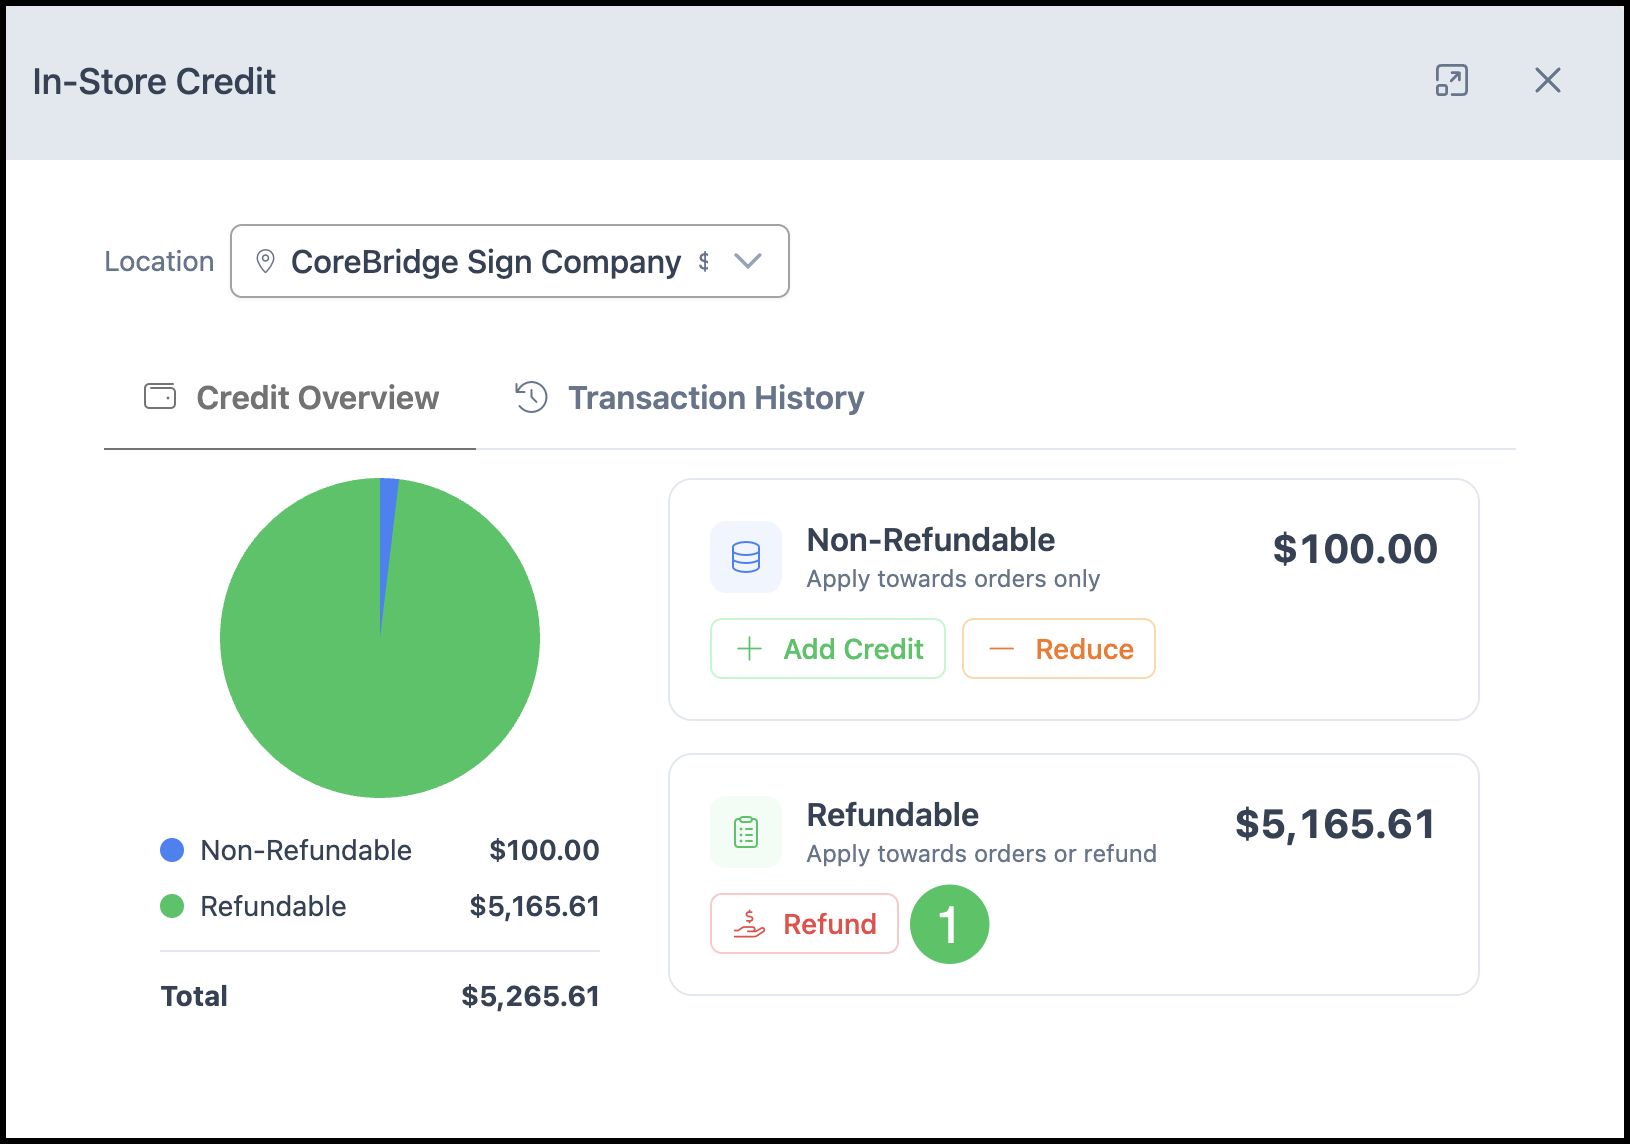Click the Refund button

pos(805,924)
